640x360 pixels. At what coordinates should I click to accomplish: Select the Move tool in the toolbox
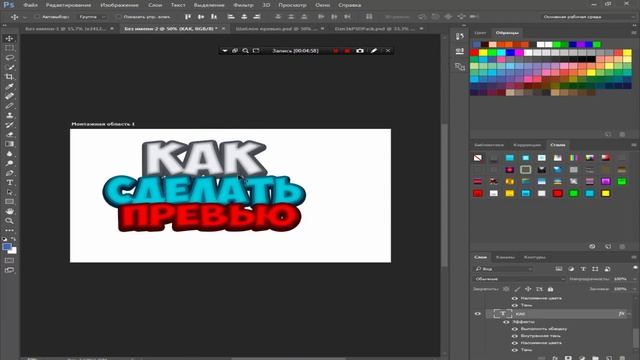[9, 38]
